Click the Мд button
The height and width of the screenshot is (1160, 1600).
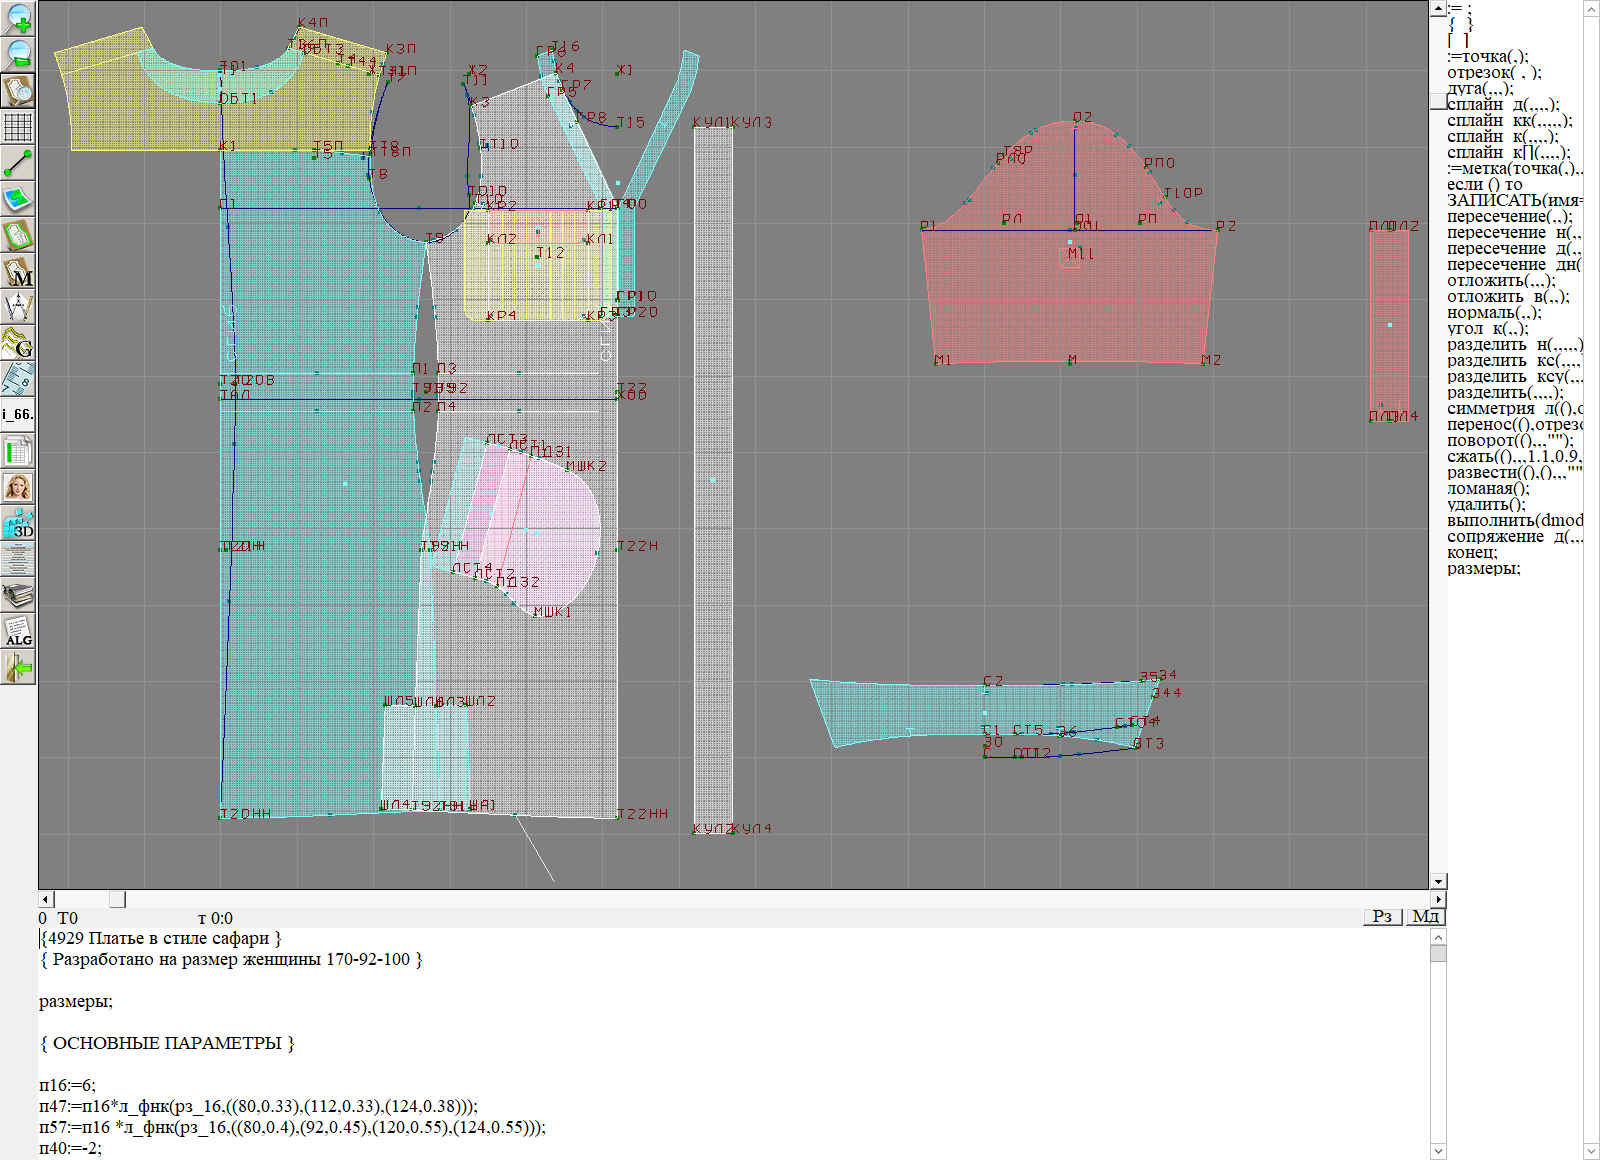1425,917
